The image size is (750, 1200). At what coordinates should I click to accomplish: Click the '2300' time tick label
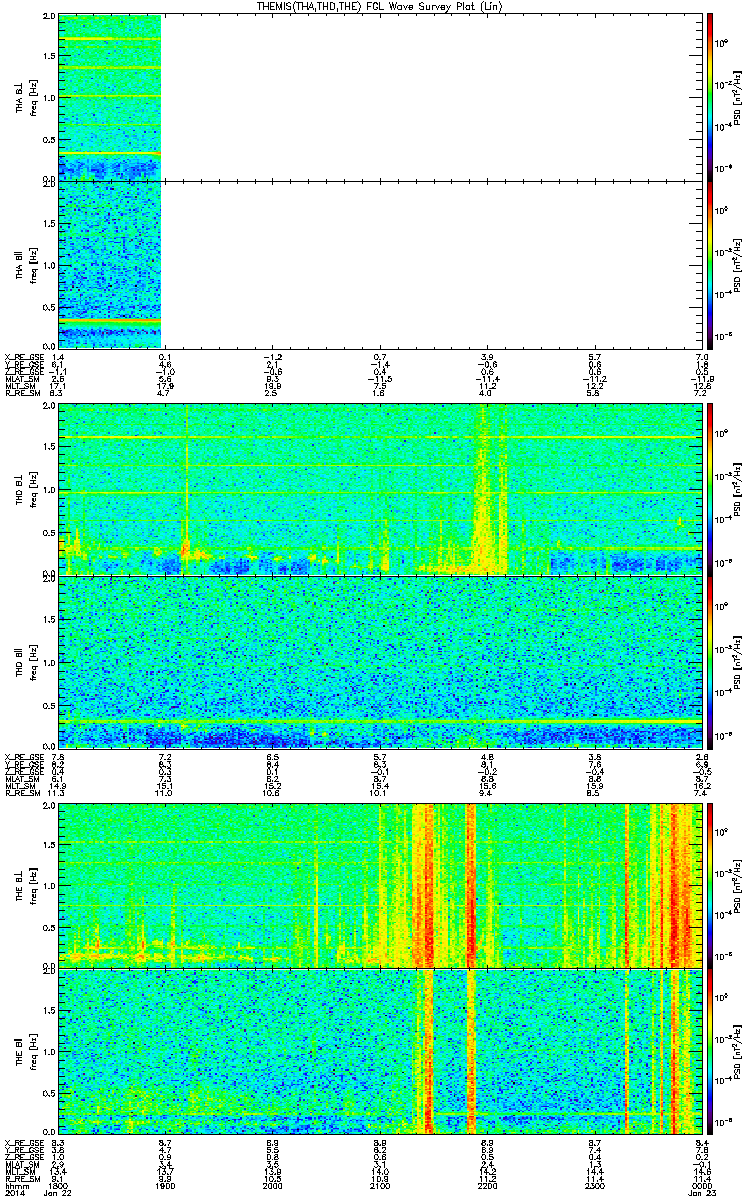click(594, 1184)
